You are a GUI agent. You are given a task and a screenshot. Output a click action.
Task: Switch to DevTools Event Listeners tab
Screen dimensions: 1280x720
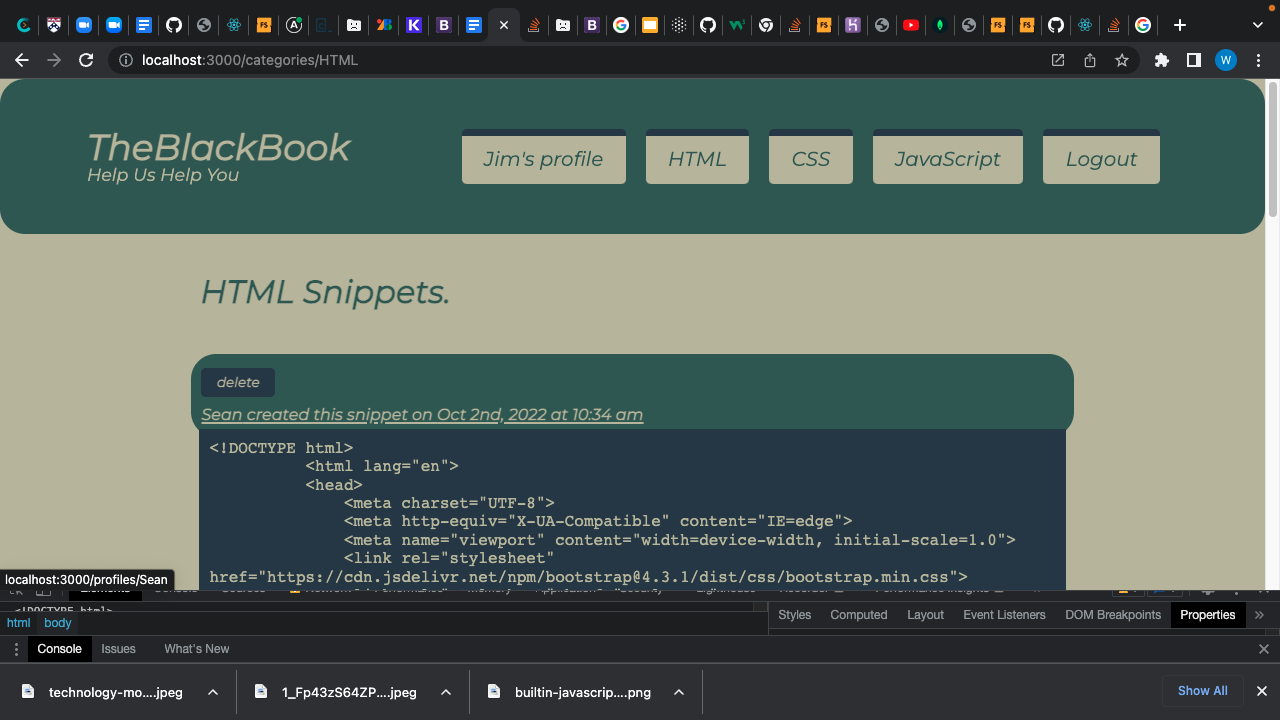pos(1004,615)
